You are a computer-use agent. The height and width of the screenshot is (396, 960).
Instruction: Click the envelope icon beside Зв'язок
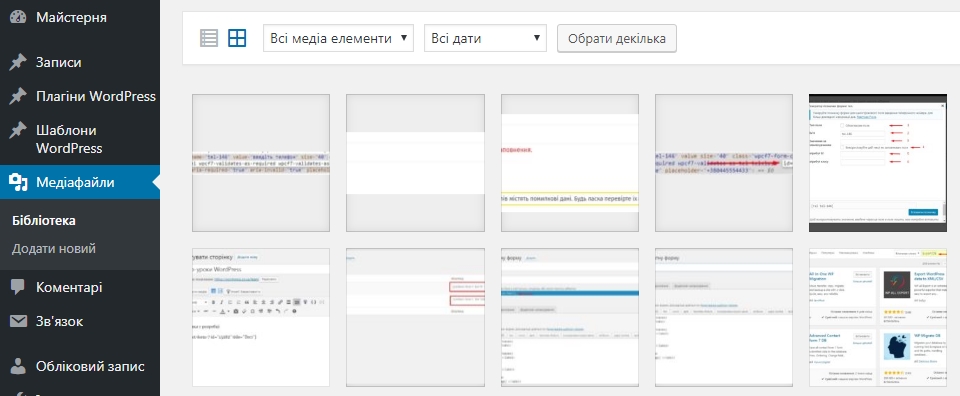(18, 321)
